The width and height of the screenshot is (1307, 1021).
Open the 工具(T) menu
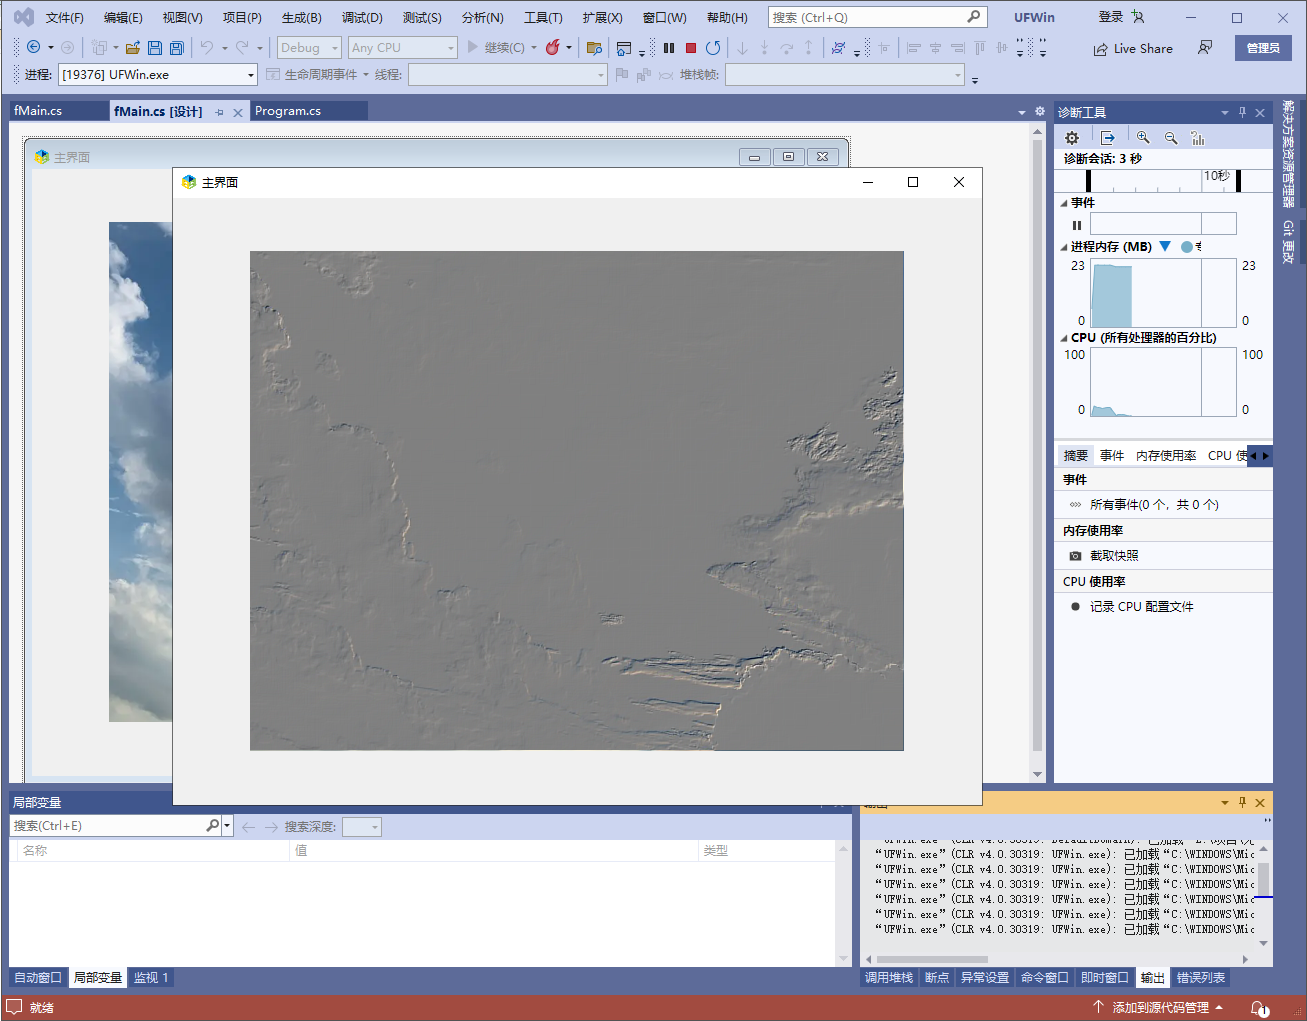[x=543, y=18]
